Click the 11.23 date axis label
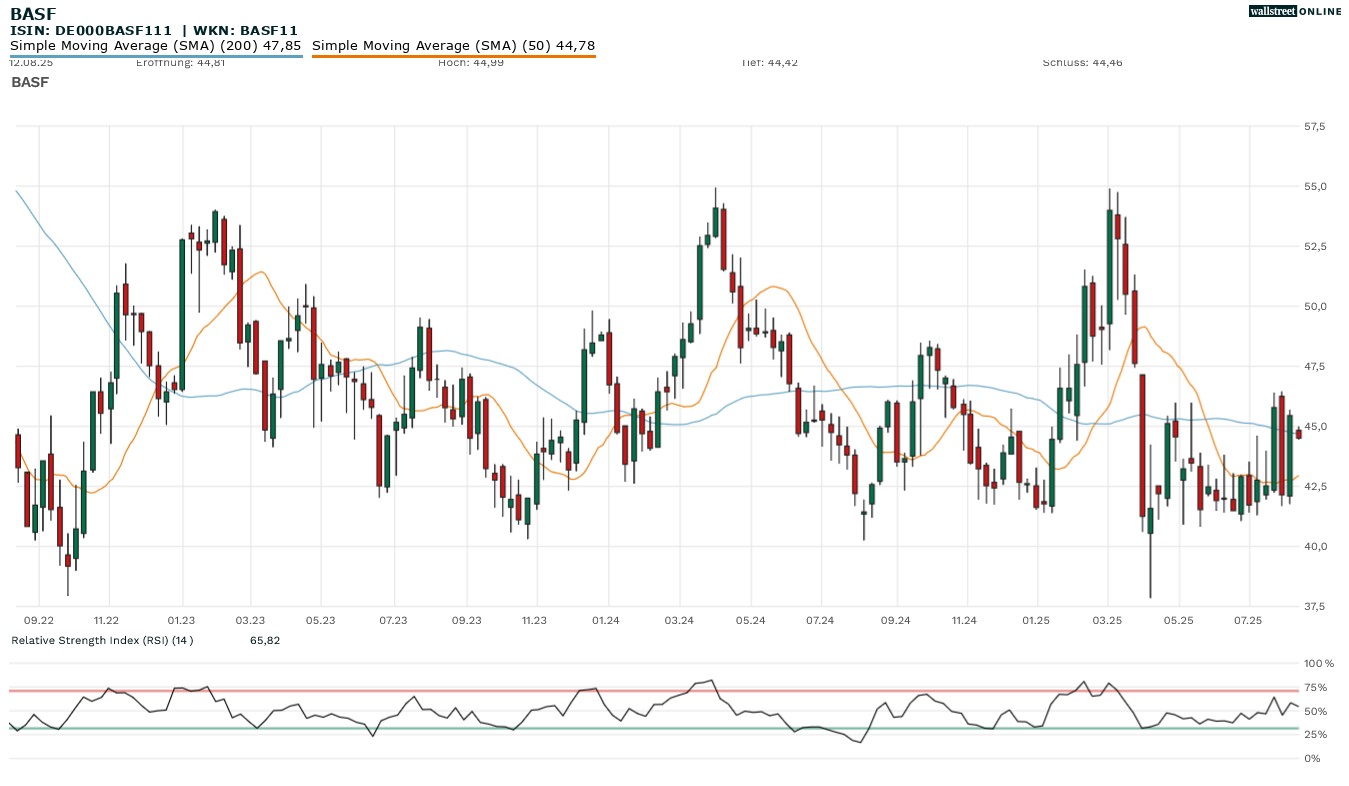The image size is (1349, 786). pos(534,621)
